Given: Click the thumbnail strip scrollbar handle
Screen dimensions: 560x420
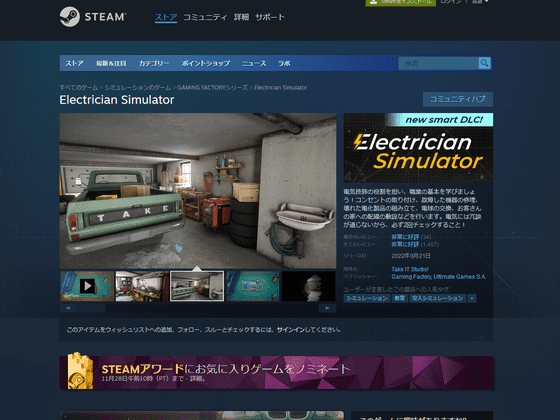Looking at the screenshot, I should 91,308.
